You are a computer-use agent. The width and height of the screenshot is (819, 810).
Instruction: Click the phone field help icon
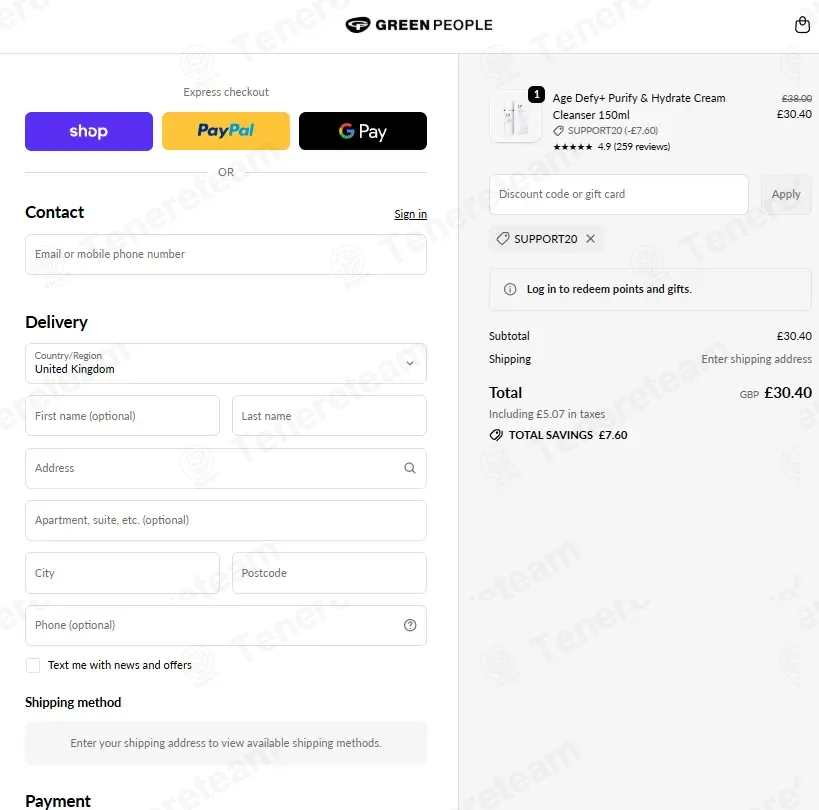[x=410, y=625]
